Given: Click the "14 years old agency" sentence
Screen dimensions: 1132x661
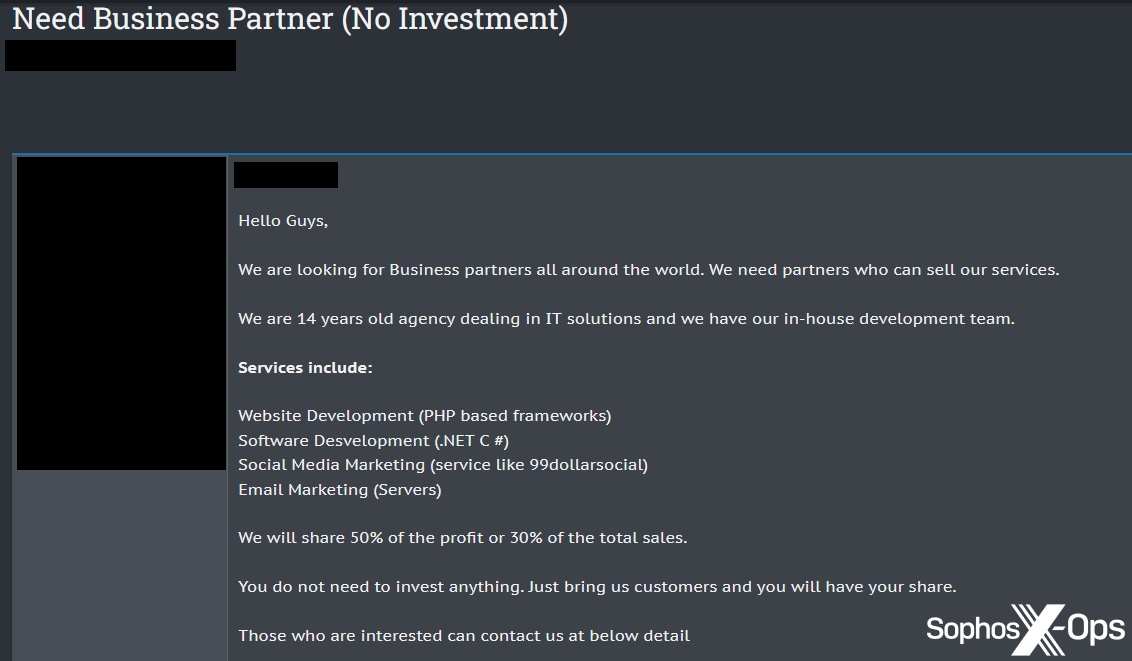Looking at the screenshot, I should [x=626, y=319].
